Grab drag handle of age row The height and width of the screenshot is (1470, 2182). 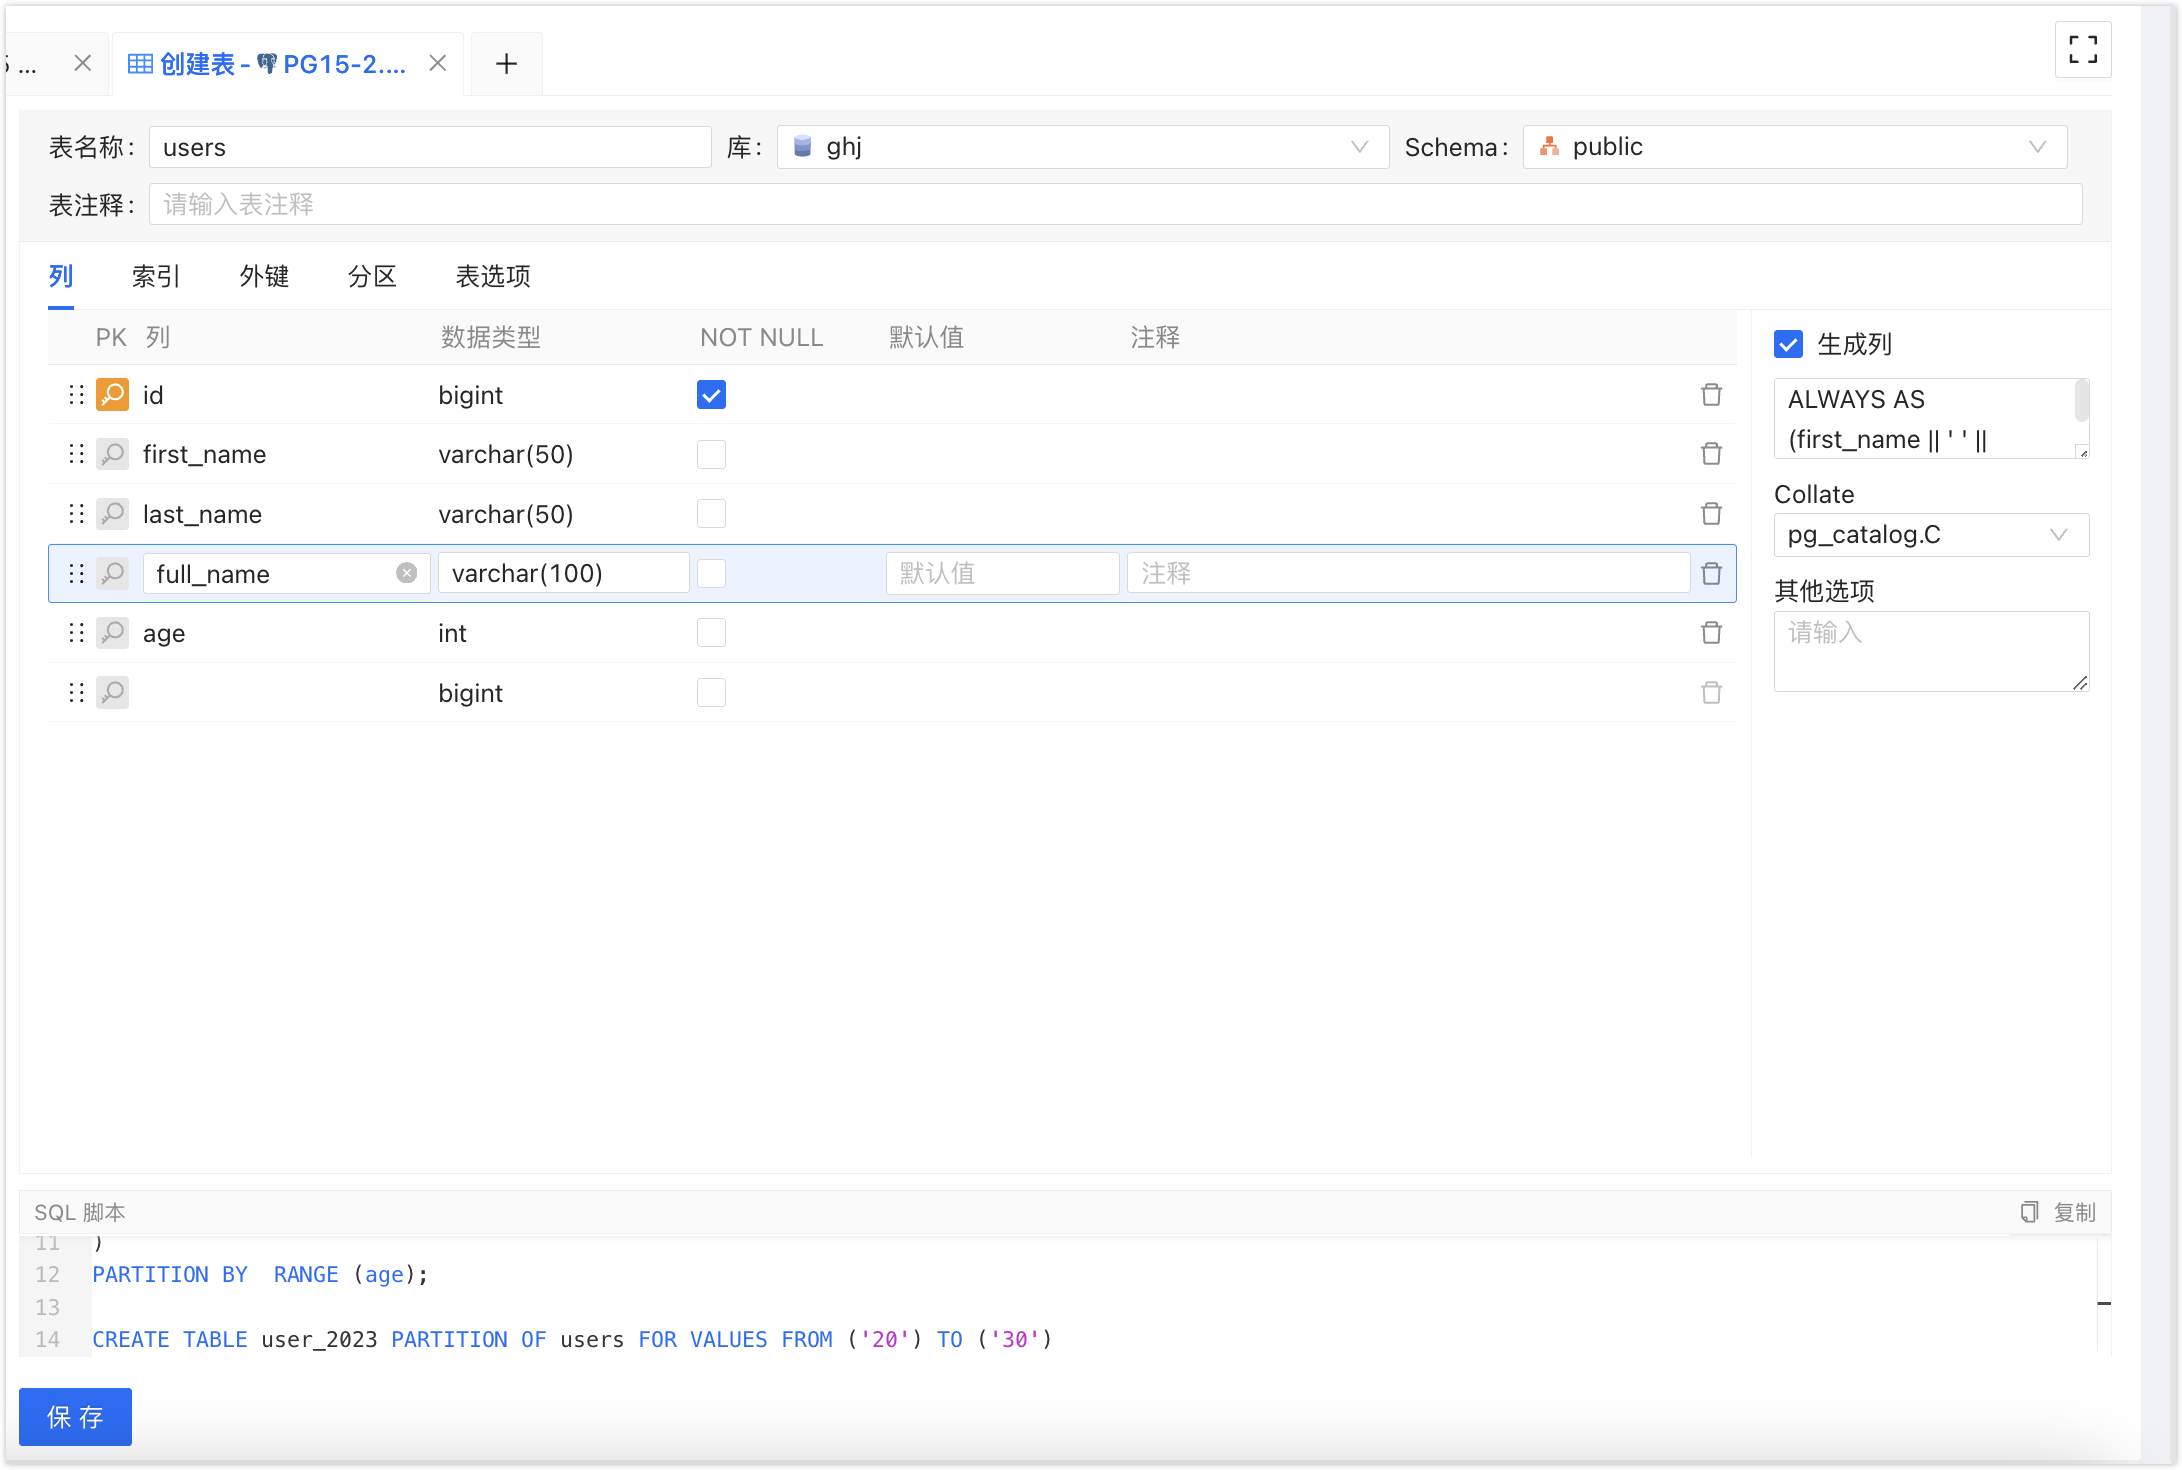76,633
